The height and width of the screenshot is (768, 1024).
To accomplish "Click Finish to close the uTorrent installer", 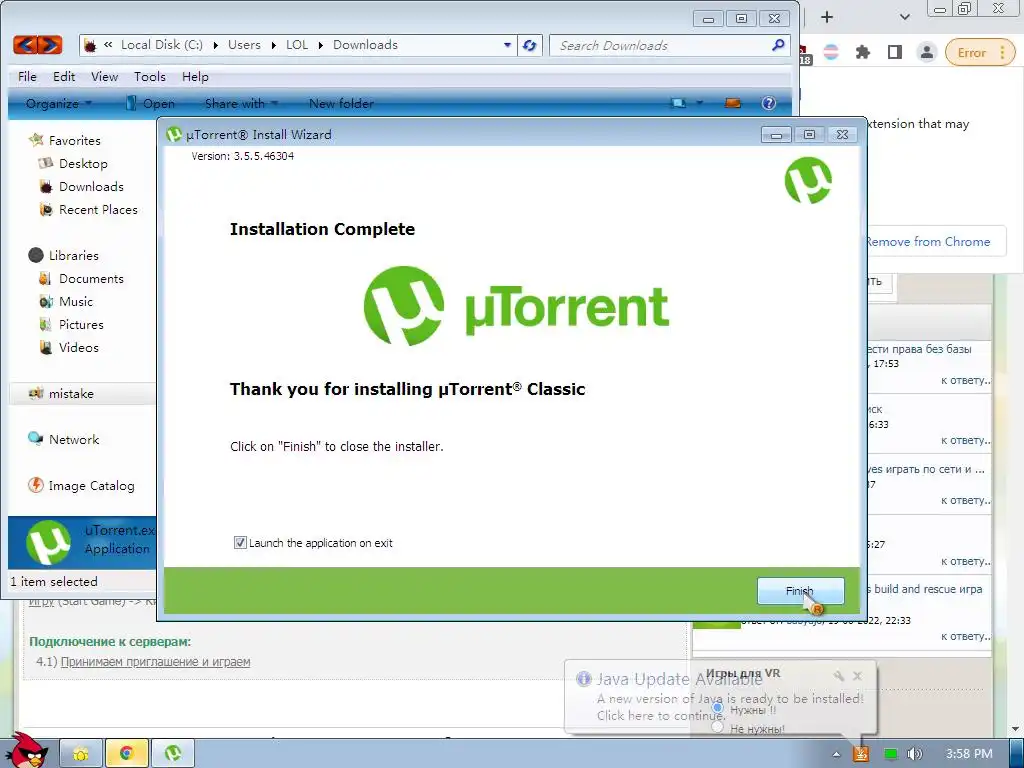I will point(800,591).
